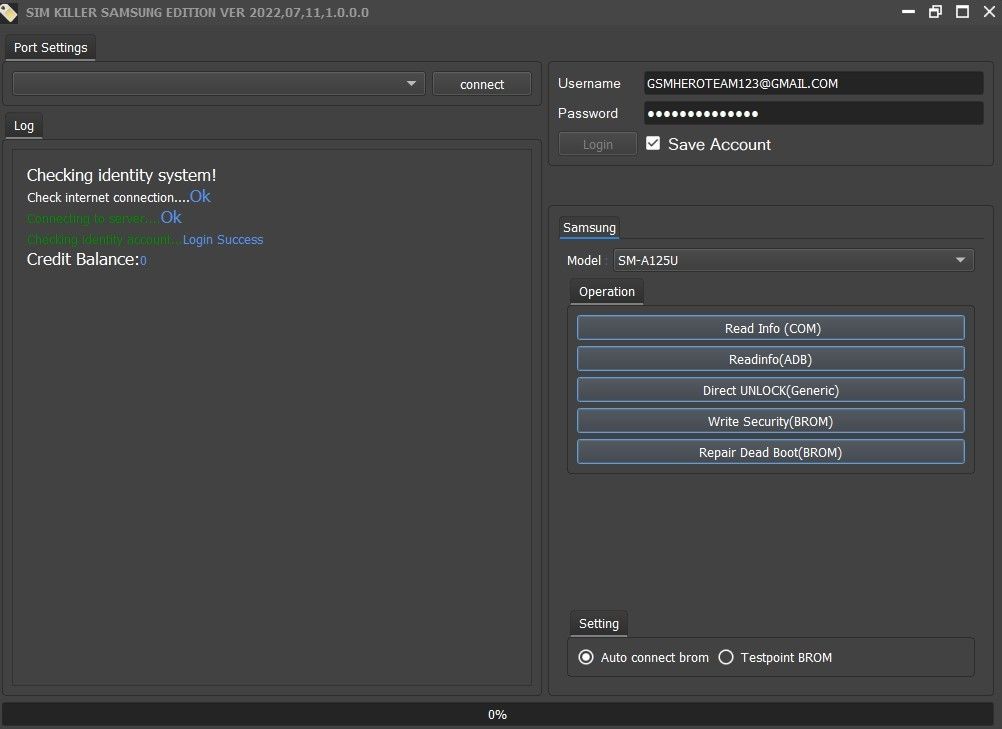
Task: Open the Port Settings tab
Action: (50, 48)
